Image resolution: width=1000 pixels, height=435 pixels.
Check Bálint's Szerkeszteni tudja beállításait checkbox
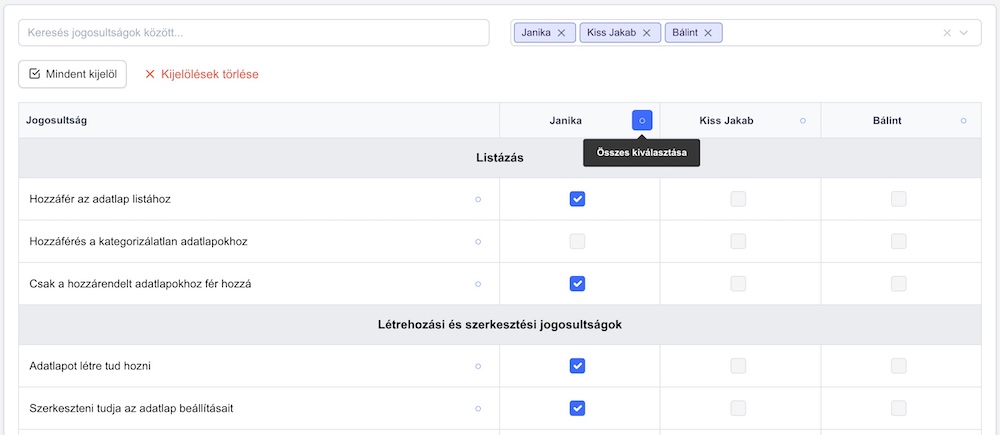pyautogui.click(x=899, y=408)
